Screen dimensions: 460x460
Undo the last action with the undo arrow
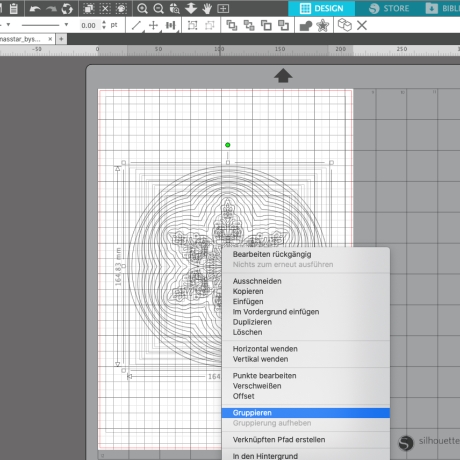(x=35, y=9)
